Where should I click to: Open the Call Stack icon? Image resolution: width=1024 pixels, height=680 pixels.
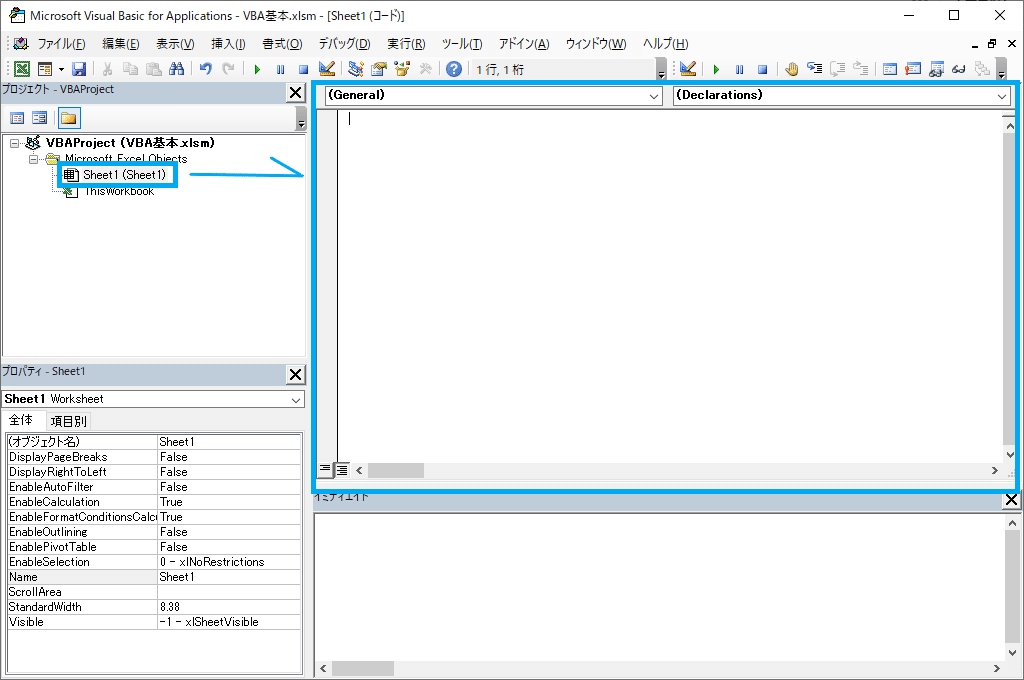coord(982,69)
